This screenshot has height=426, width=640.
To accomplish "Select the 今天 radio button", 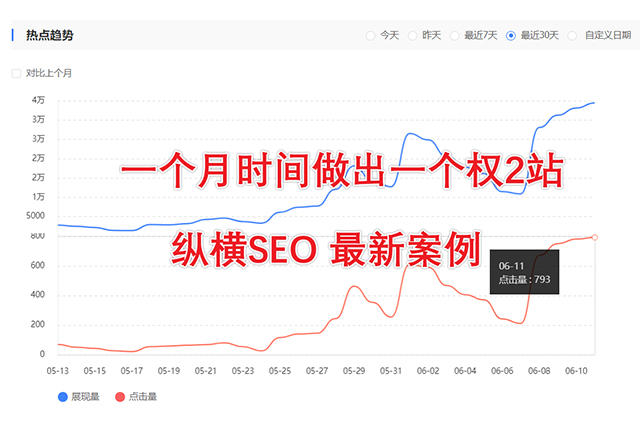I will 371,35.
